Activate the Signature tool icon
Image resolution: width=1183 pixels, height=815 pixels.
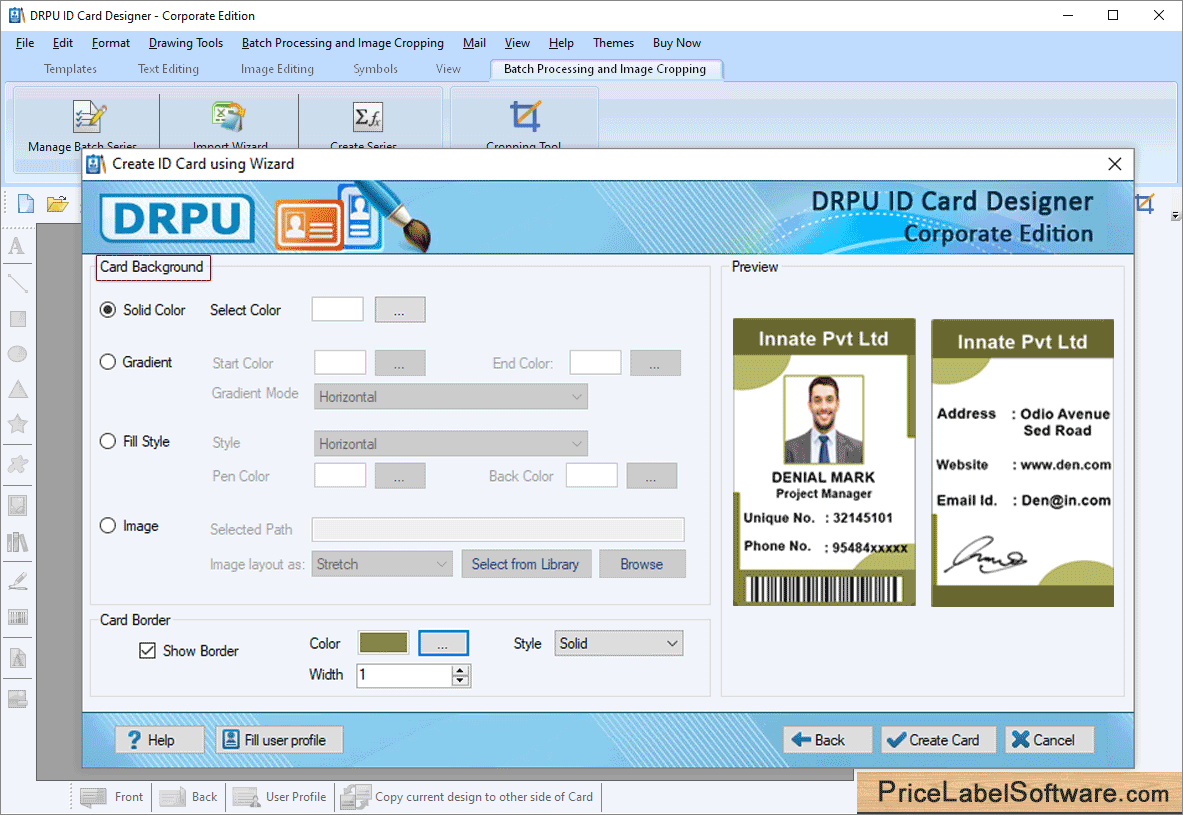[x=17, y=580]
